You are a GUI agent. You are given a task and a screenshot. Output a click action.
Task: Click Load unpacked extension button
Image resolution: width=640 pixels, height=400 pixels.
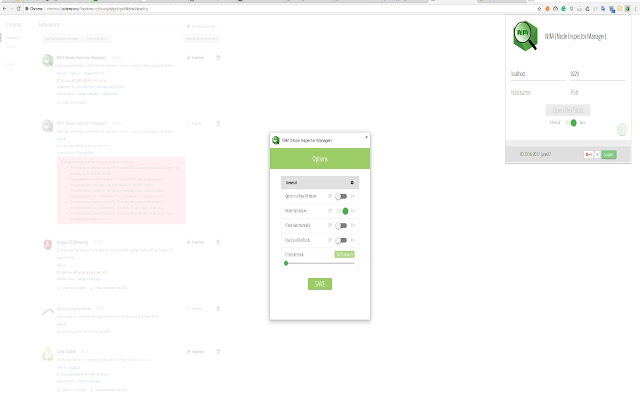click(62, 39)
